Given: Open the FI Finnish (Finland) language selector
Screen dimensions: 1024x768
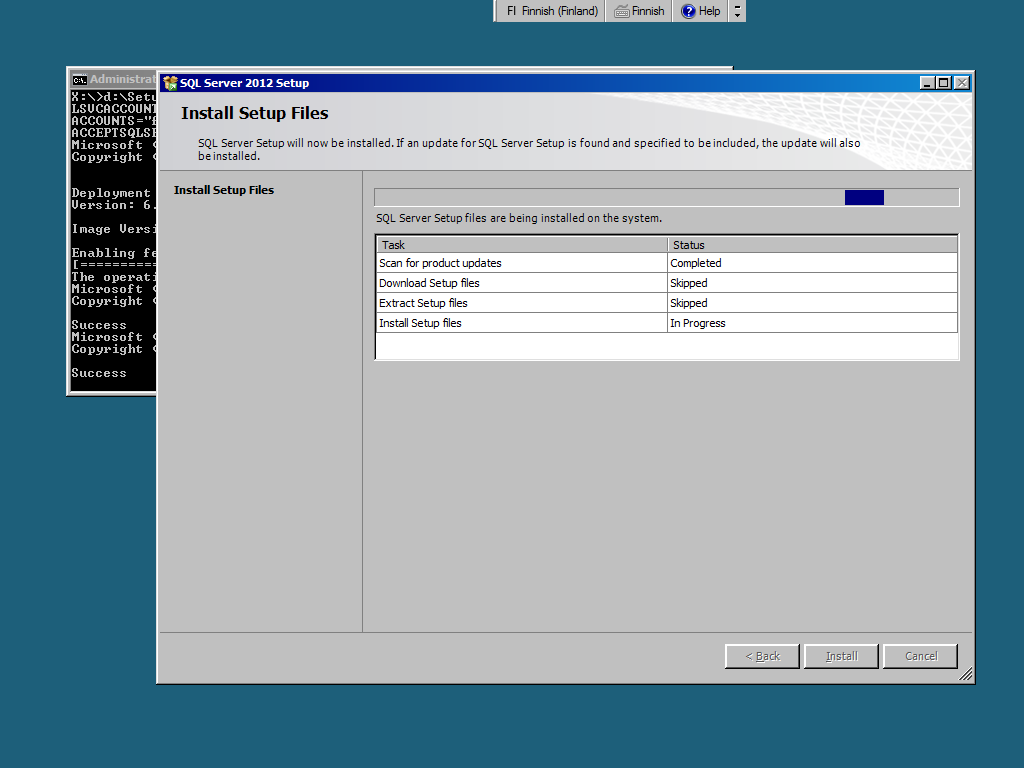Looking at the screenshot, I should tap(551, 11).
